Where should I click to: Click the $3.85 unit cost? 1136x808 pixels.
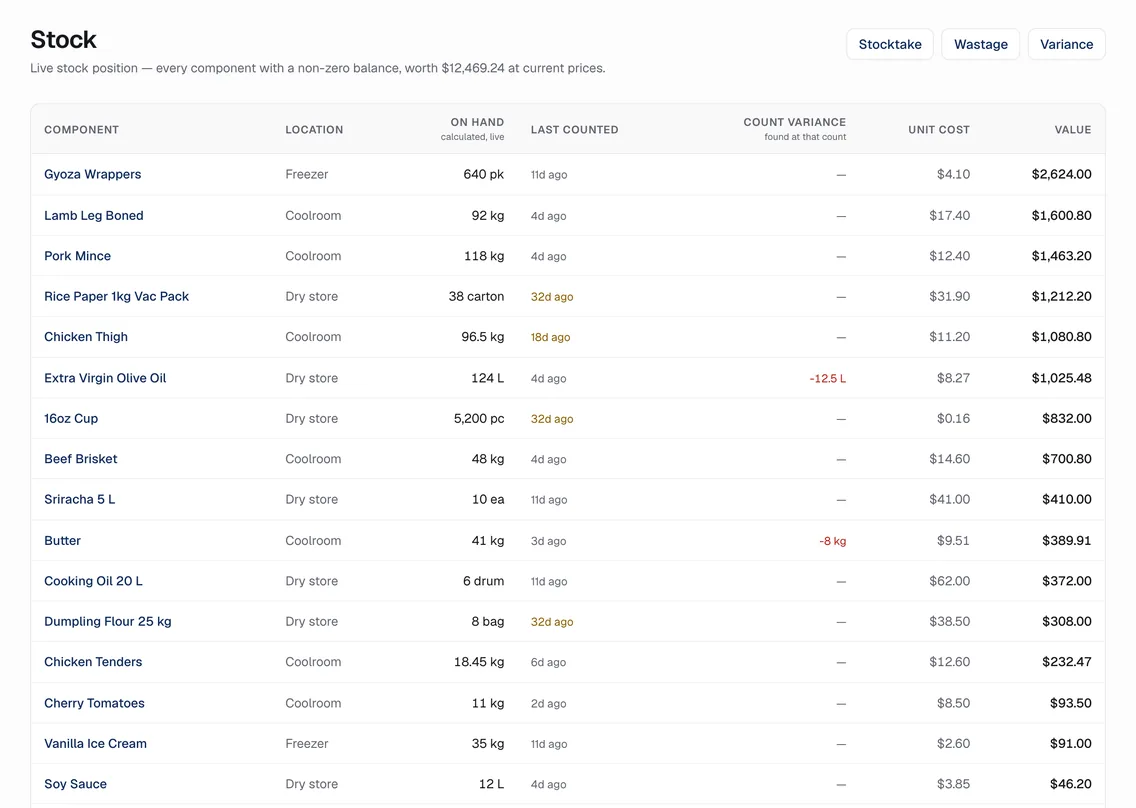coord(953,785)
